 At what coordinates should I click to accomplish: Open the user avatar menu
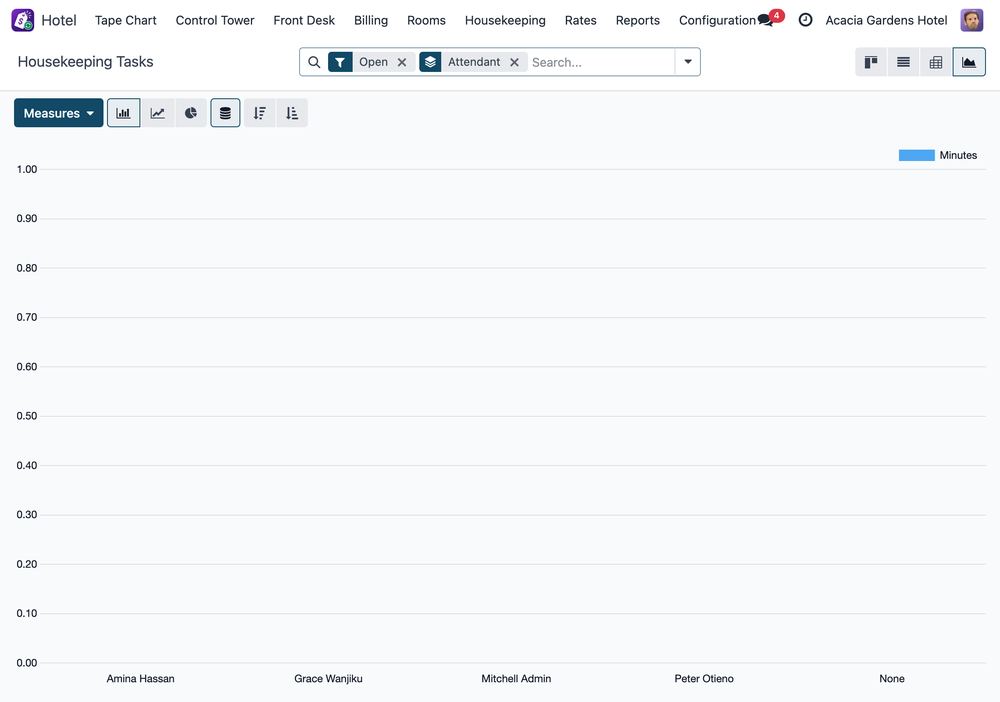pos(972,20)
